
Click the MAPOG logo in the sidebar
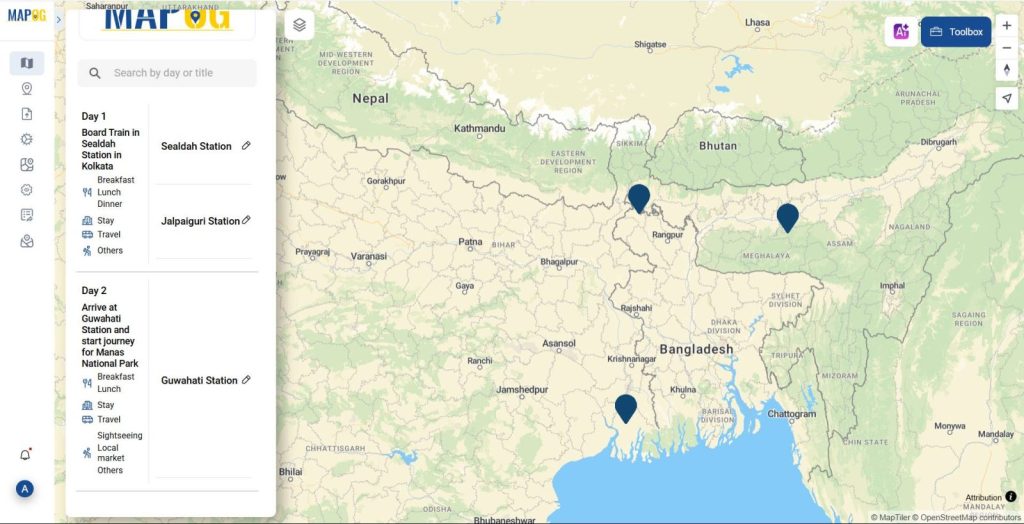pyautogui.click(x=27, y=16)
